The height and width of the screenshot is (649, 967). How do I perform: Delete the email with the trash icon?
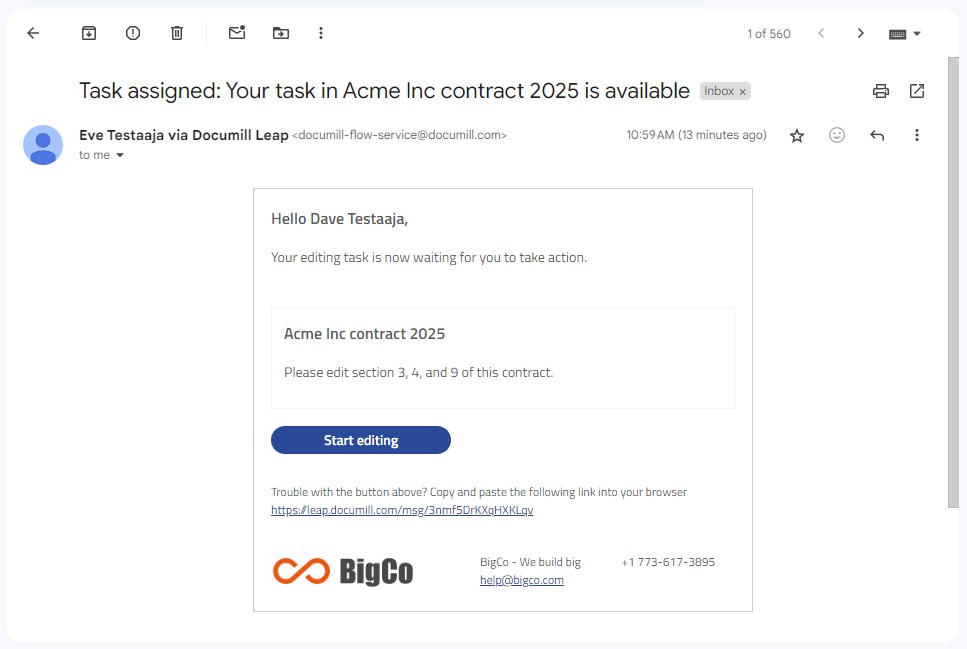click(176, 33)
